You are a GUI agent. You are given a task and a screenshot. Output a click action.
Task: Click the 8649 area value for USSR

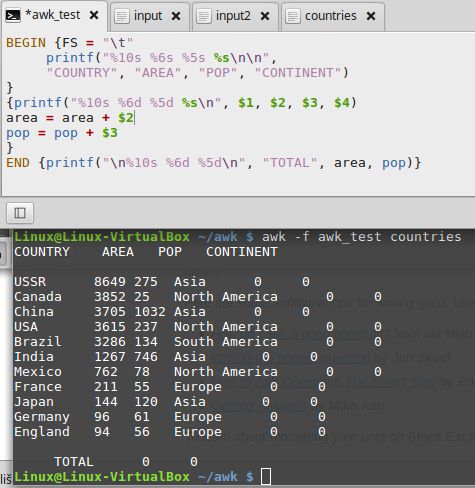[110, 282]
